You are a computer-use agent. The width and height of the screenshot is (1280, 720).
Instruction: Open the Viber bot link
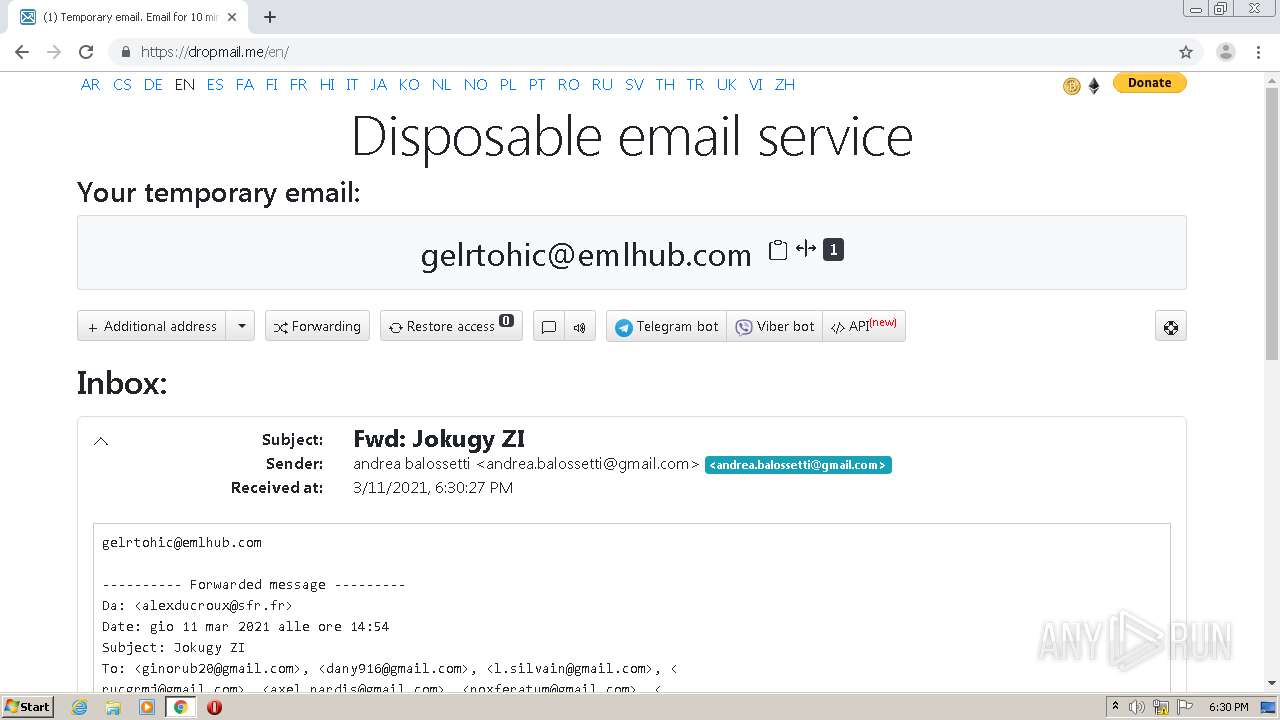click(x=775, y=326)
